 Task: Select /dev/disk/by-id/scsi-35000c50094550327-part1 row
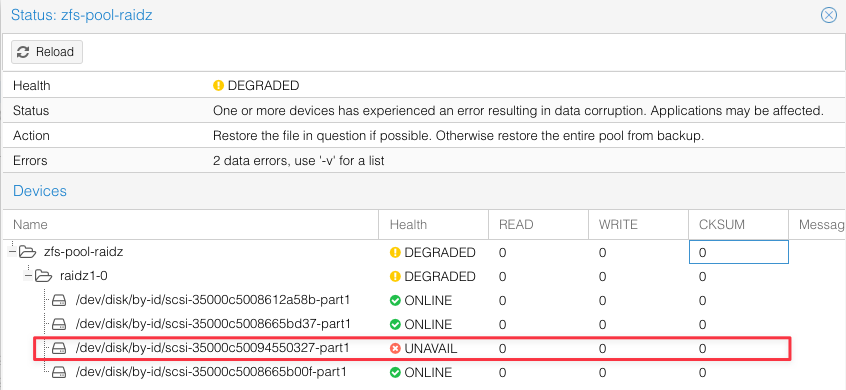click(213, 348)
